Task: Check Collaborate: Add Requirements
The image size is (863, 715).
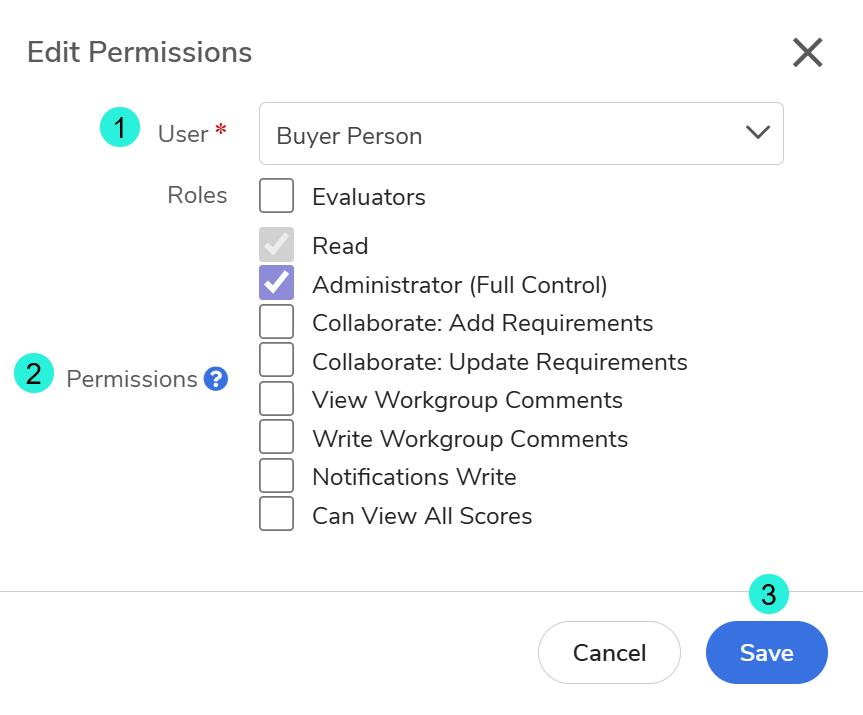Action: (x=276, y=322)
